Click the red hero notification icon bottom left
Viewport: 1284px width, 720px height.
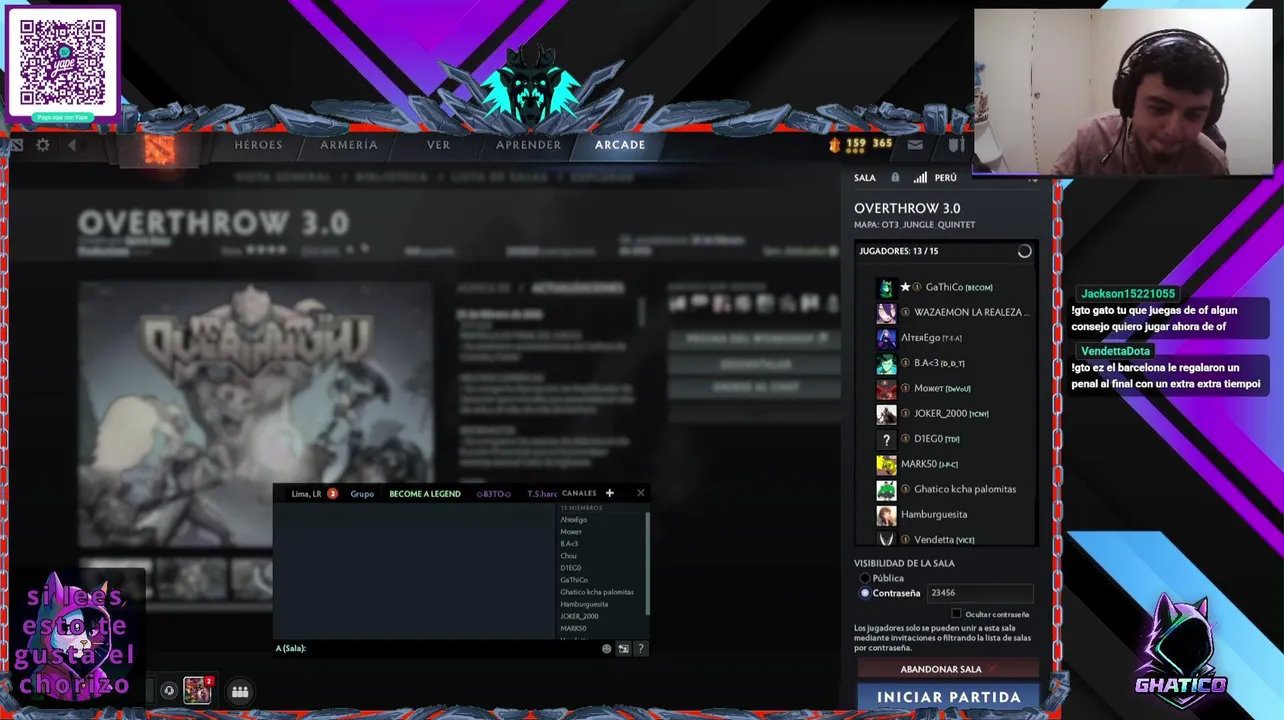pos(198,690)
